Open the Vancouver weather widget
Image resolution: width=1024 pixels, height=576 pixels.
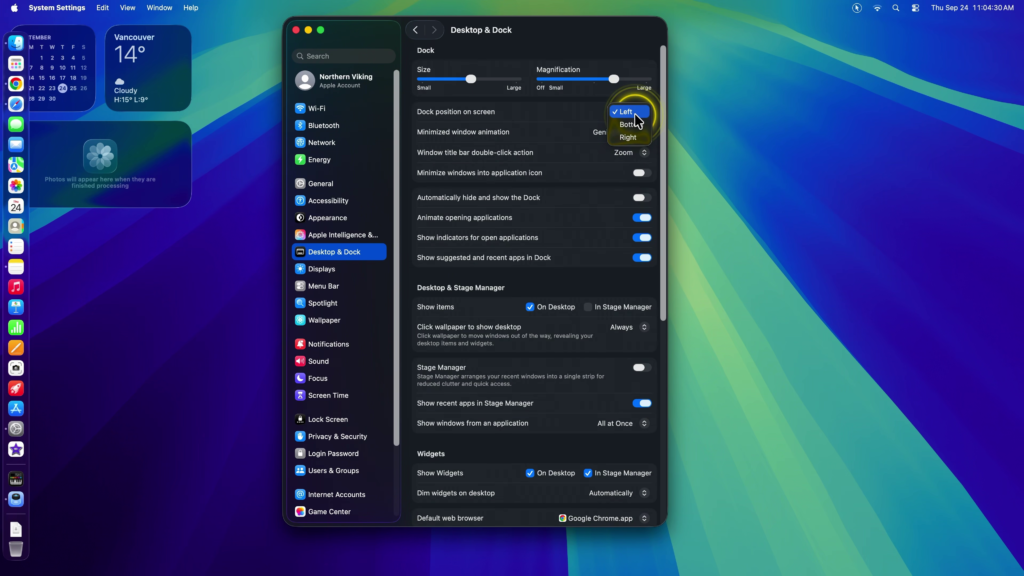(x=148, y=68)
